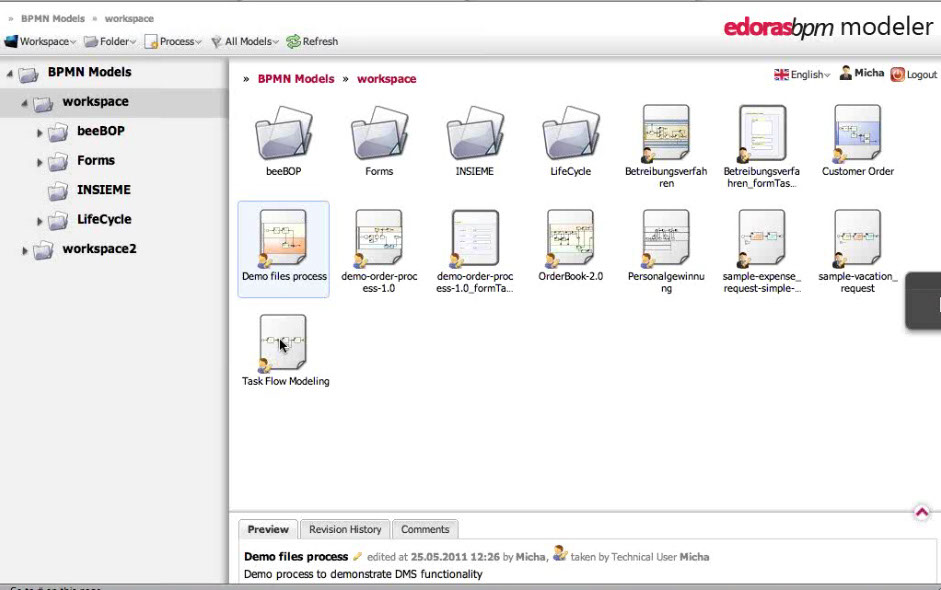This screenshot has height=590, width=941.
Task: Select the Customer Order model icon
Action: 857,133
